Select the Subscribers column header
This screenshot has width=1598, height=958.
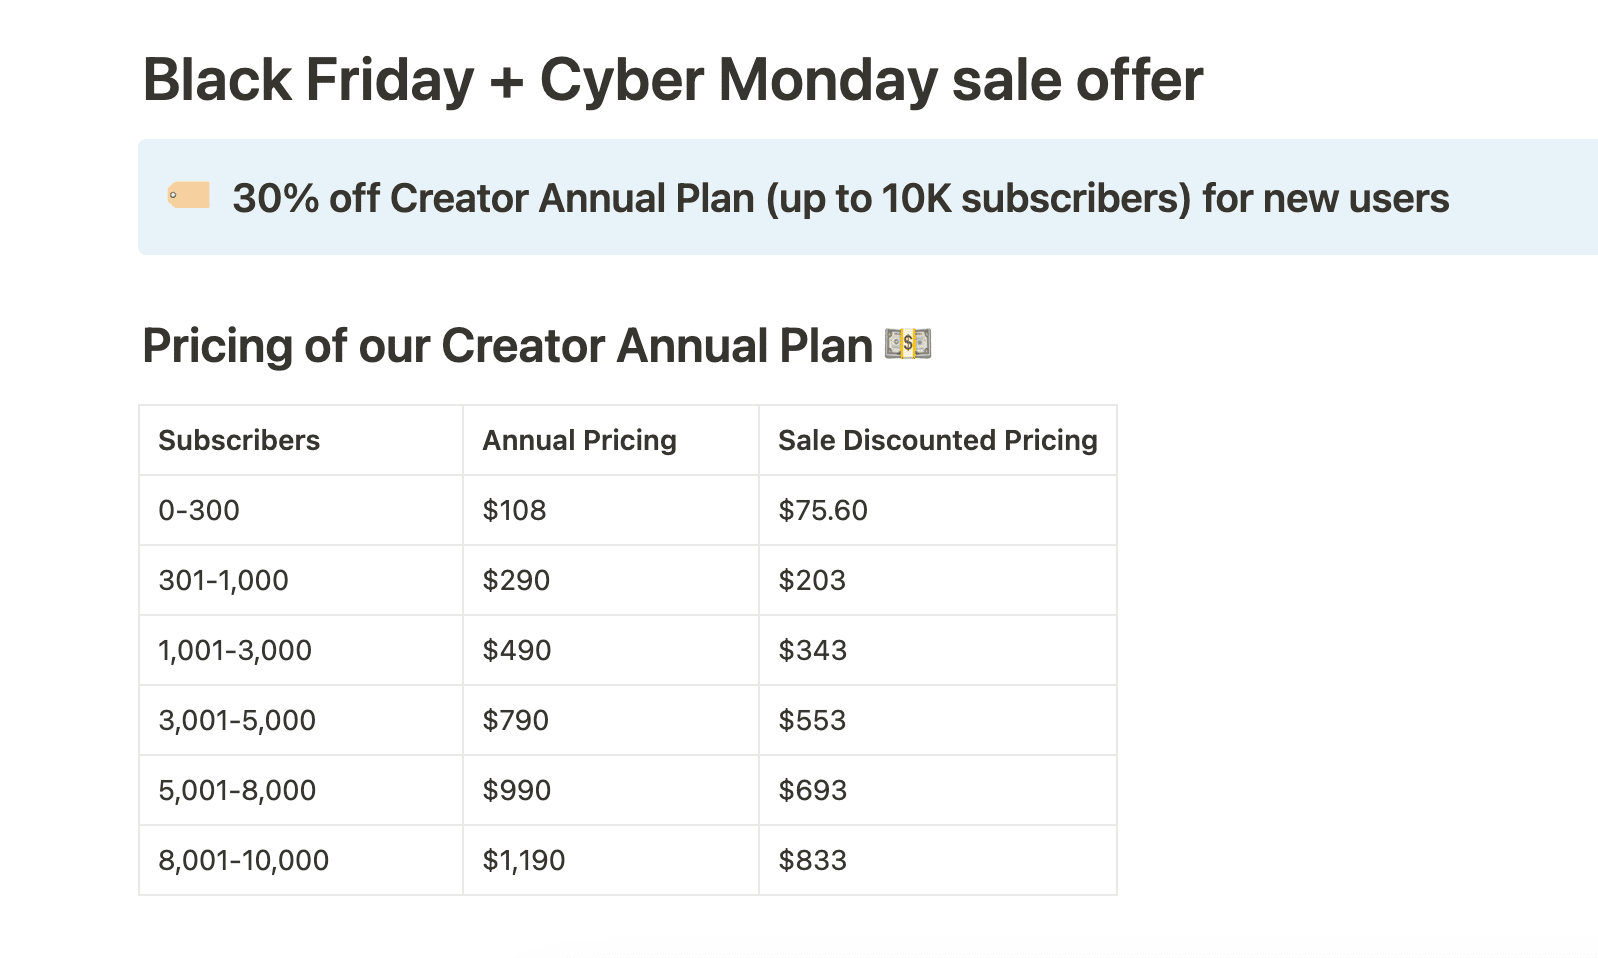point(239,440)
